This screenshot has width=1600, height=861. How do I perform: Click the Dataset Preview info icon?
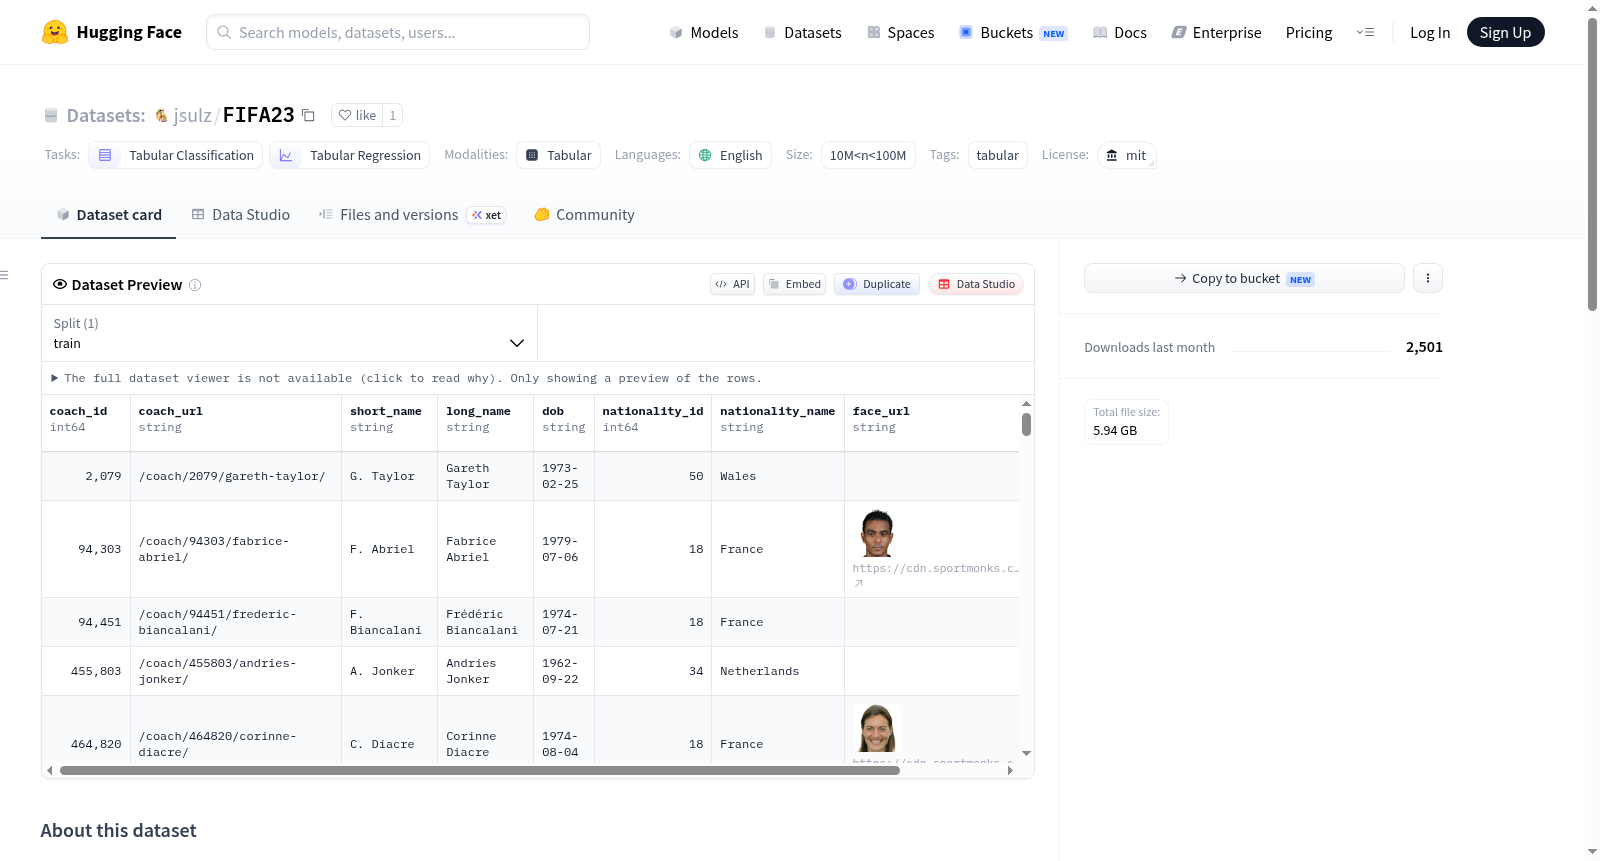point(195,285)
